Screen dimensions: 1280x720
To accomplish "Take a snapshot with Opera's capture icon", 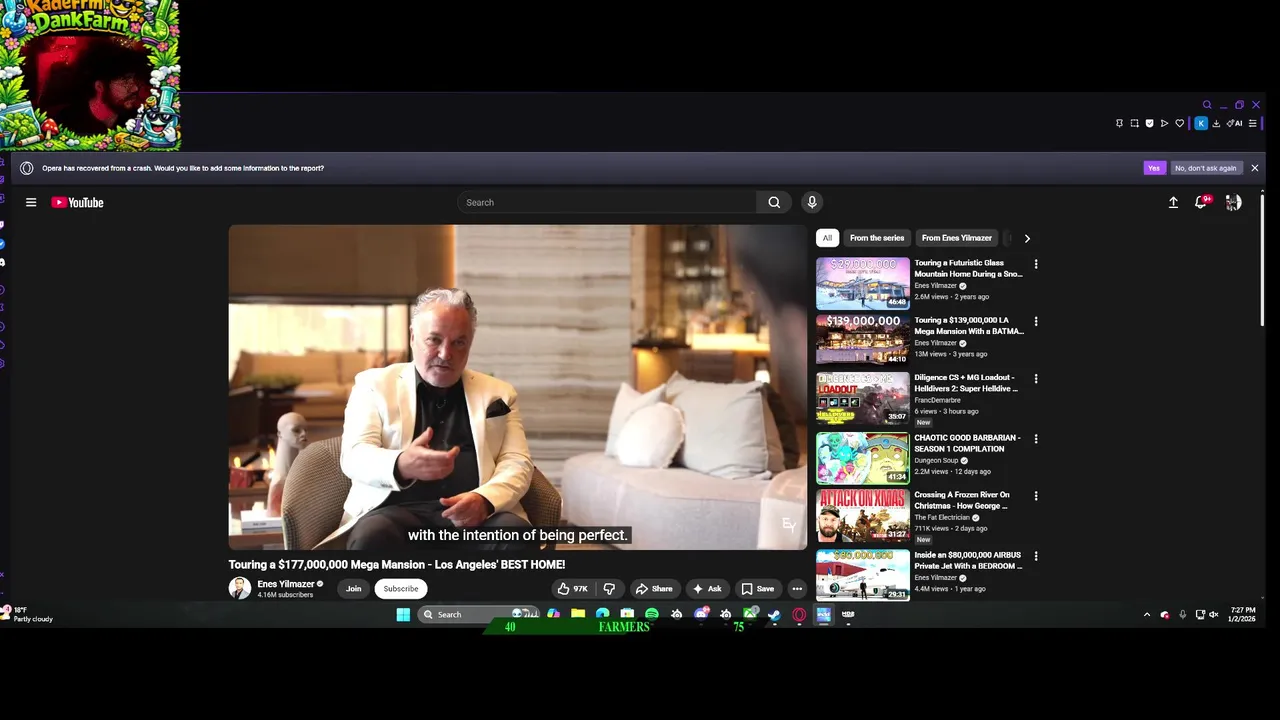I will point(1134,123).
